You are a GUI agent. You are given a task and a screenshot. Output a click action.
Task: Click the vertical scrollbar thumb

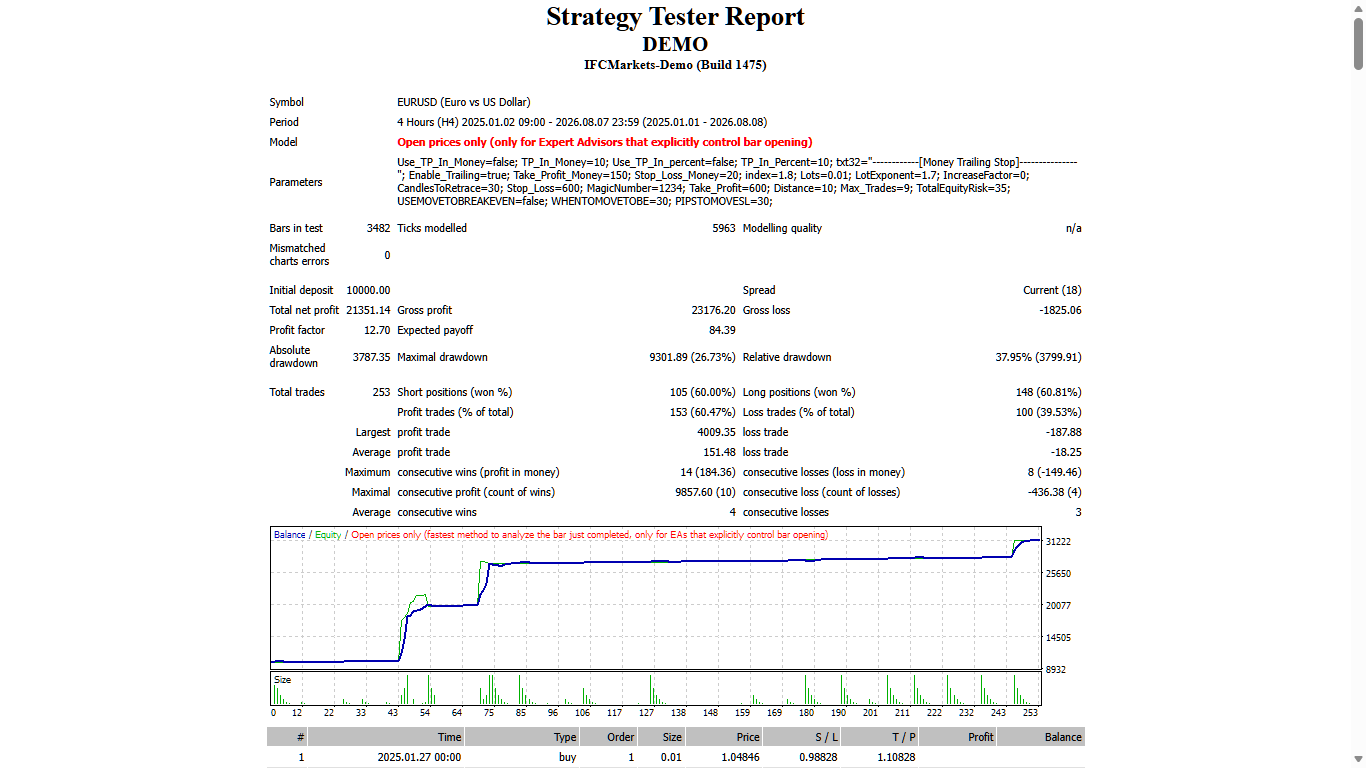(x=1358, y=42)
